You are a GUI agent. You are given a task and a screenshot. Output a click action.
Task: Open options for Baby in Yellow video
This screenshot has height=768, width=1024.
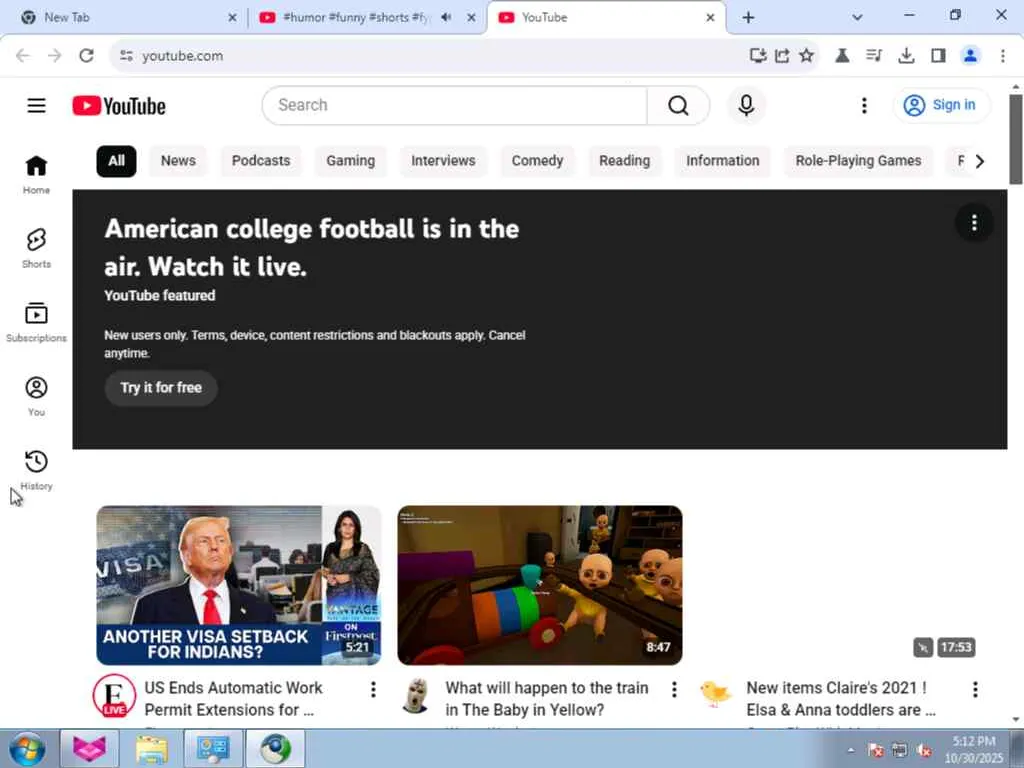tap(674, 689)
